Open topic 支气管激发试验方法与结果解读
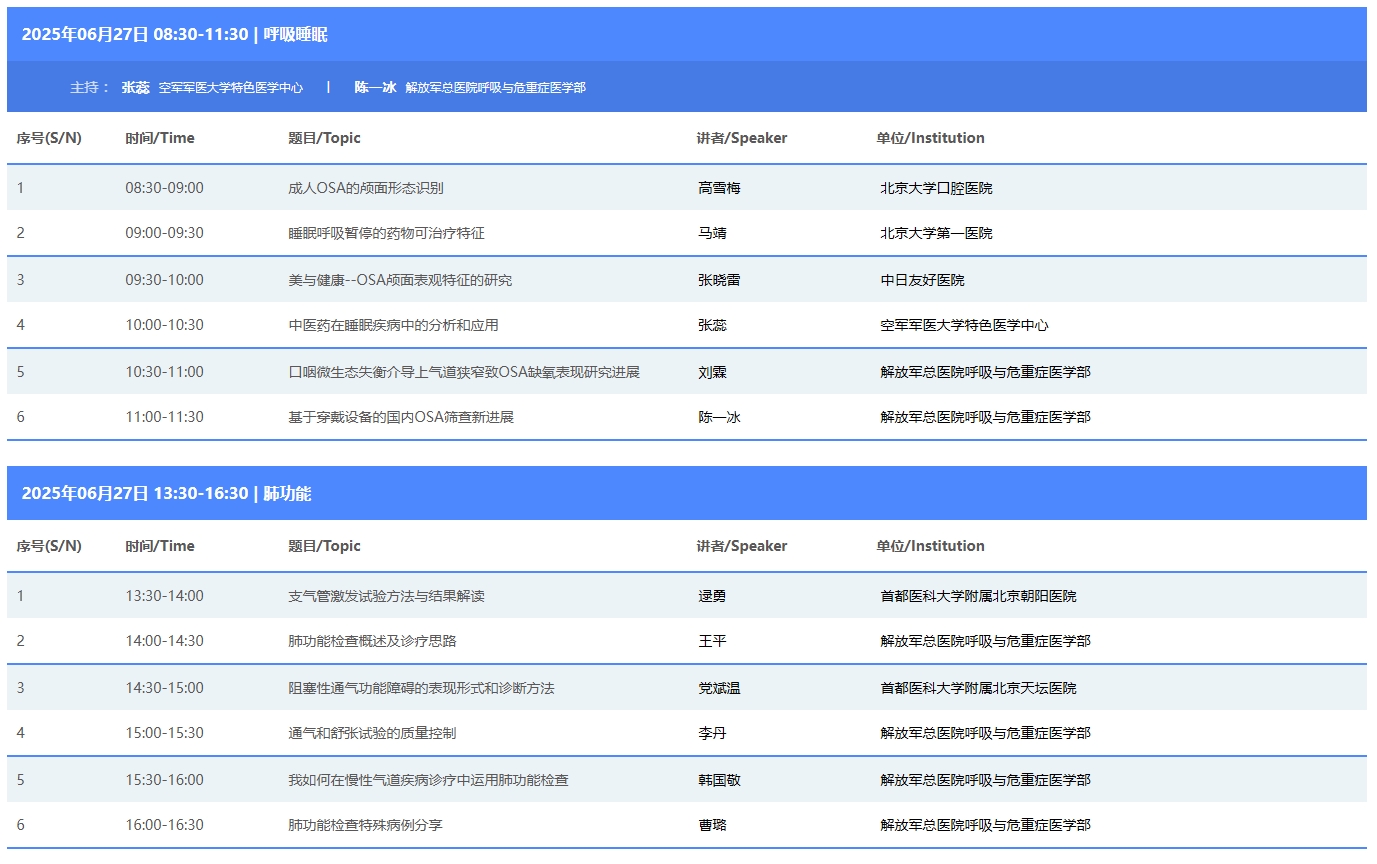 386,596
